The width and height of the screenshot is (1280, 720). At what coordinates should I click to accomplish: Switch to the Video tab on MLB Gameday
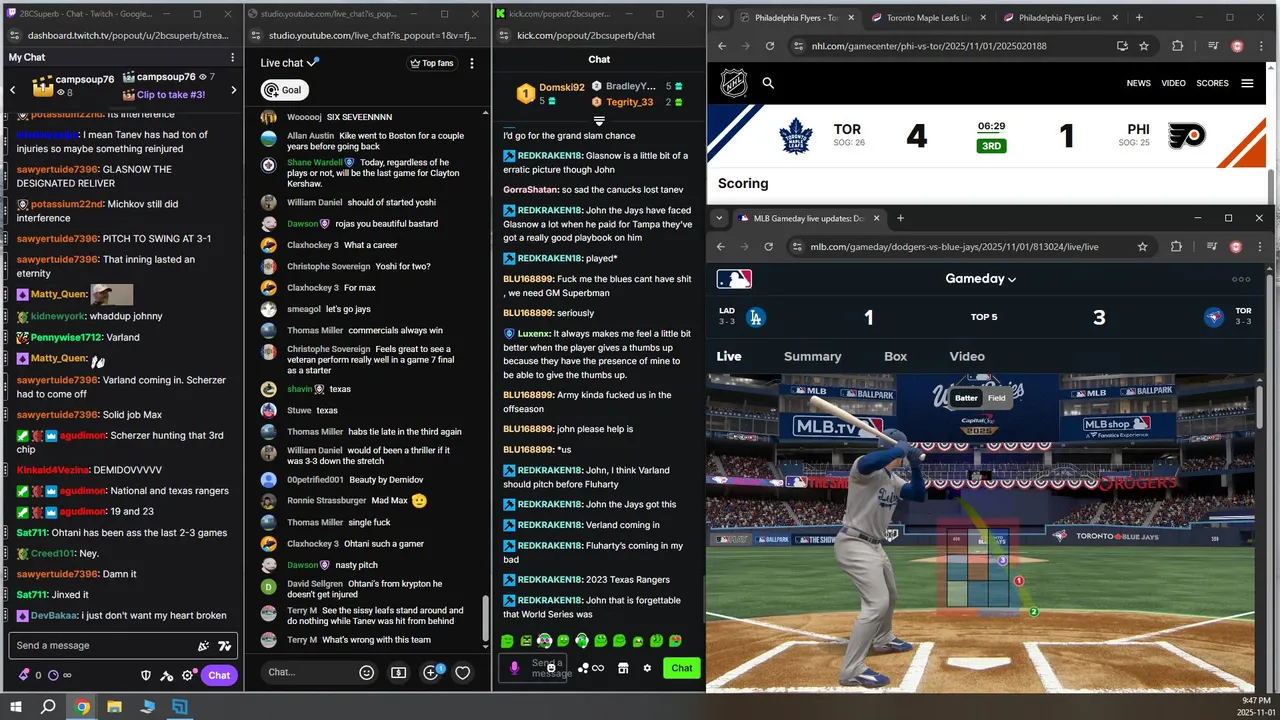[x=967, y=356]
